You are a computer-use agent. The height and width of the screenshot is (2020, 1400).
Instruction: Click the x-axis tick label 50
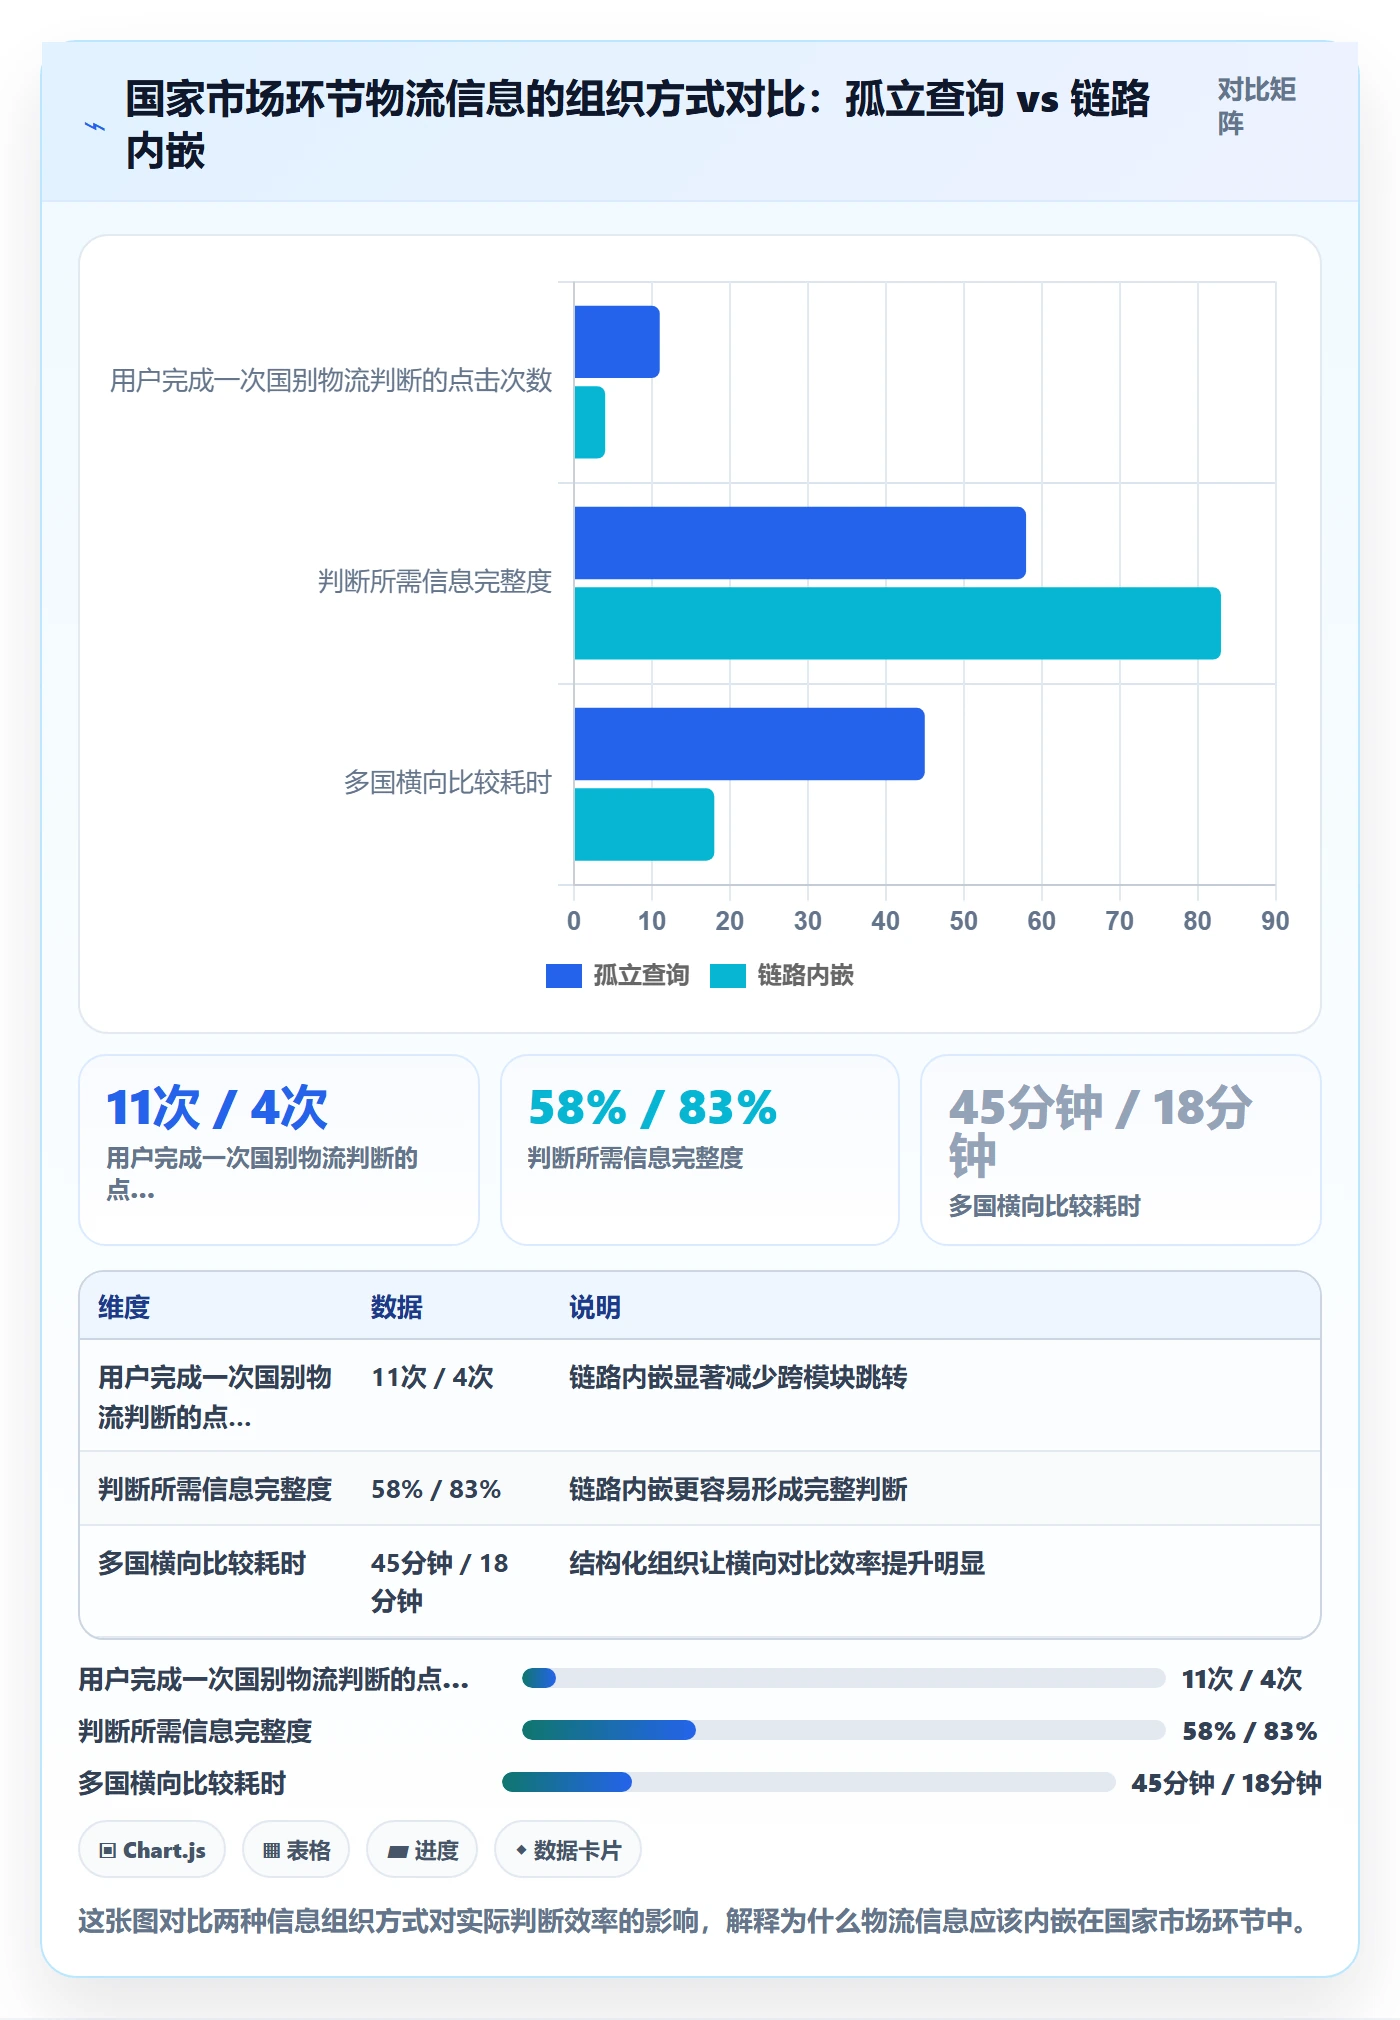964,921
